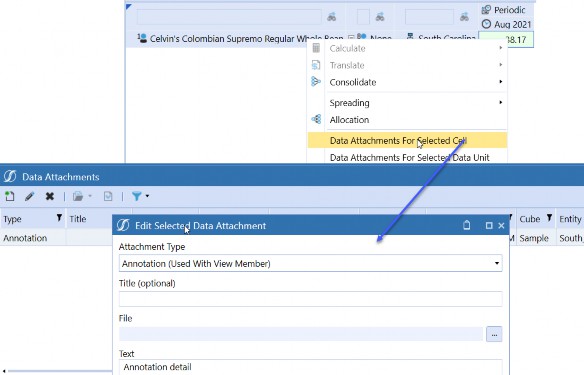The height and width of the screenshot is (375, 584).
Task: Click the South_ entity cell
Action: (570, 238)
